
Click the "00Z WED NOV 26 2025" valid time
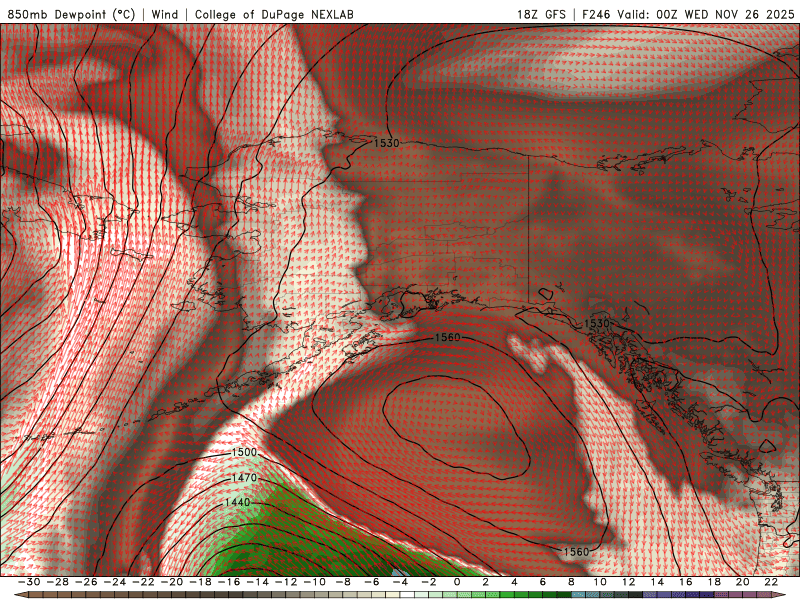(x=725, y=14)
